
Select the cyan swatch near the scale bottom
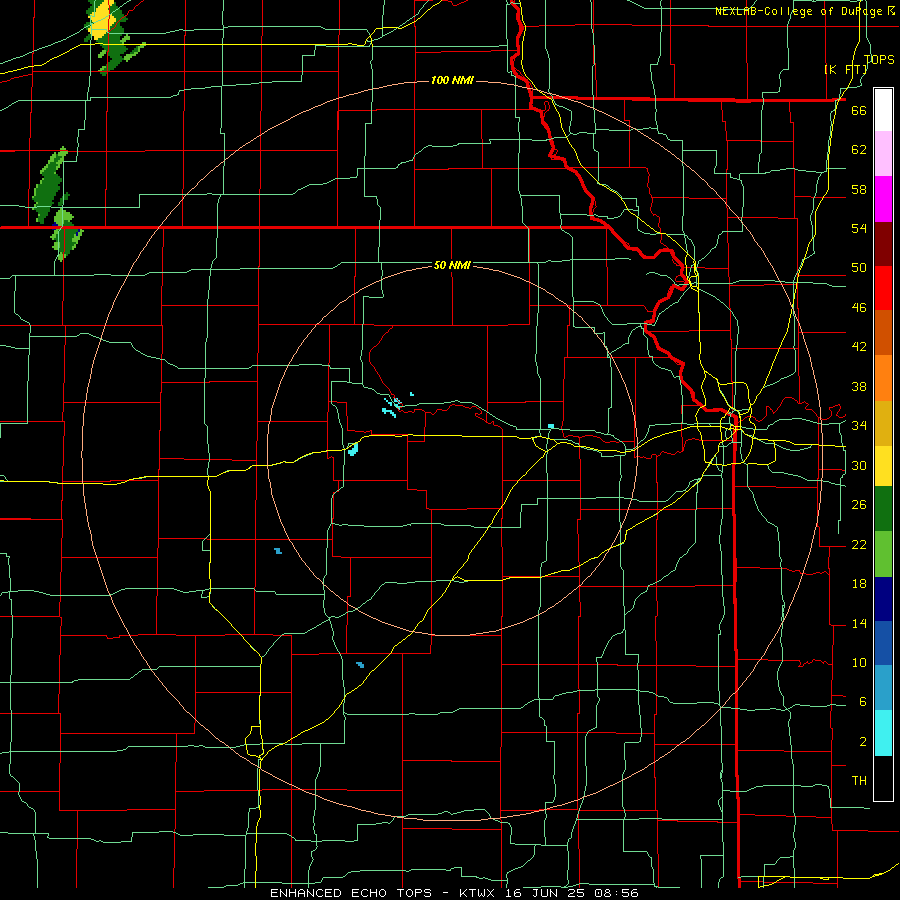[883, 733]
